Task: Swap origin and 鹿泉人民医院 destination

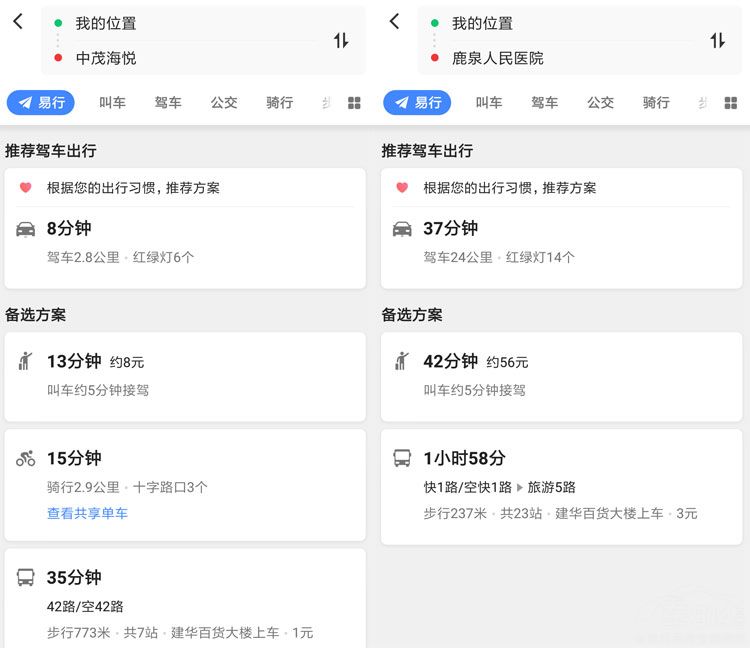Action: (x=717, y=41)
